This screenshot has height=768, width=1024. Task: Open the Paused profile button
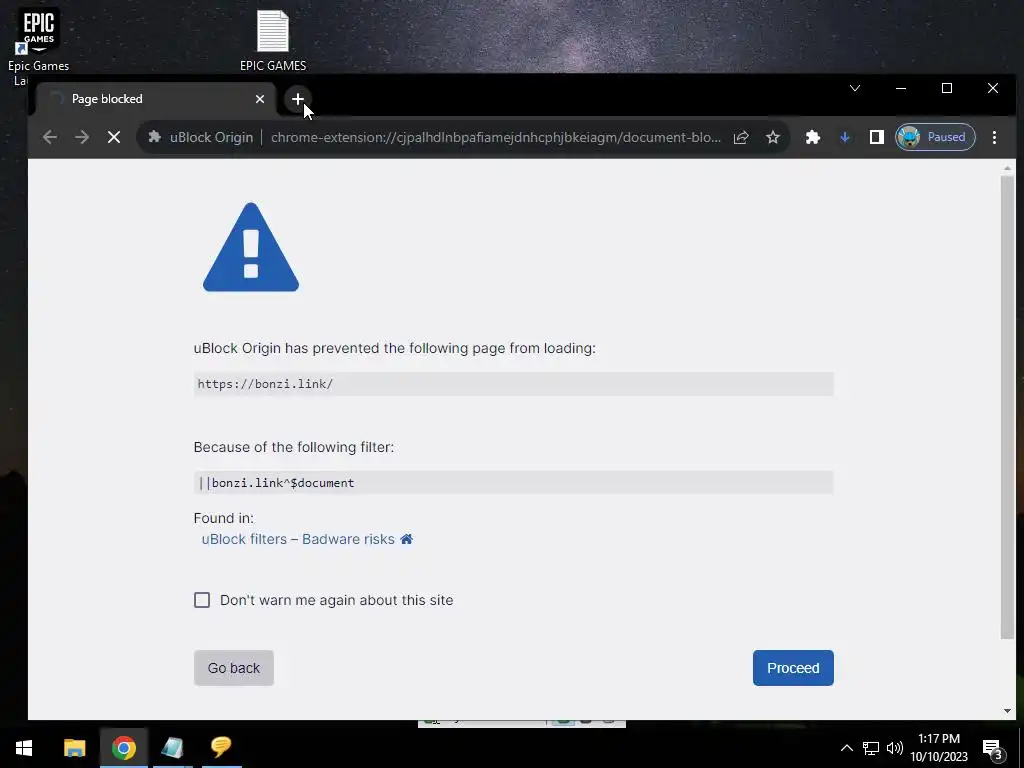click(x=935, y=137)
